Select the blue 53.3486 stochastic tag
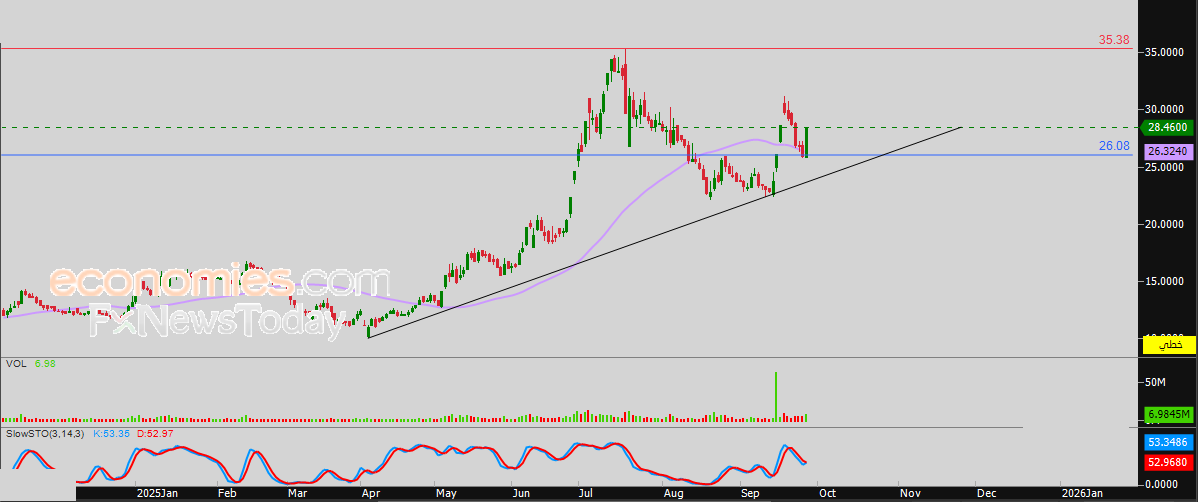The image size is (1198, 502). coord(1168,442)
